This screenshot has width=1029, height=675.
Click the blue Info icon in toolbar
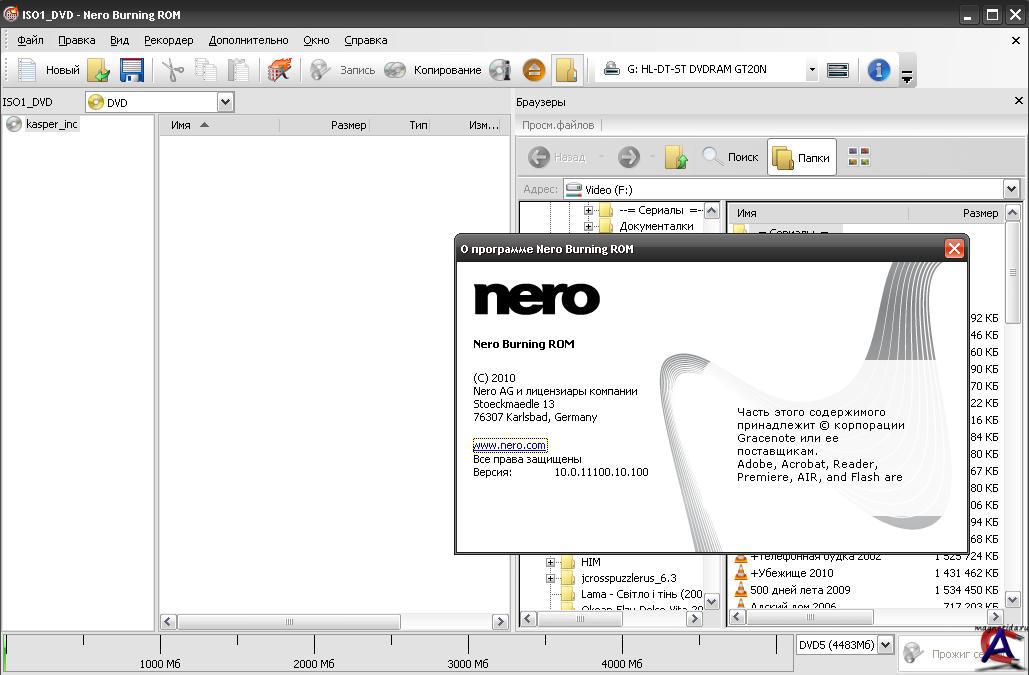(878, 70)
